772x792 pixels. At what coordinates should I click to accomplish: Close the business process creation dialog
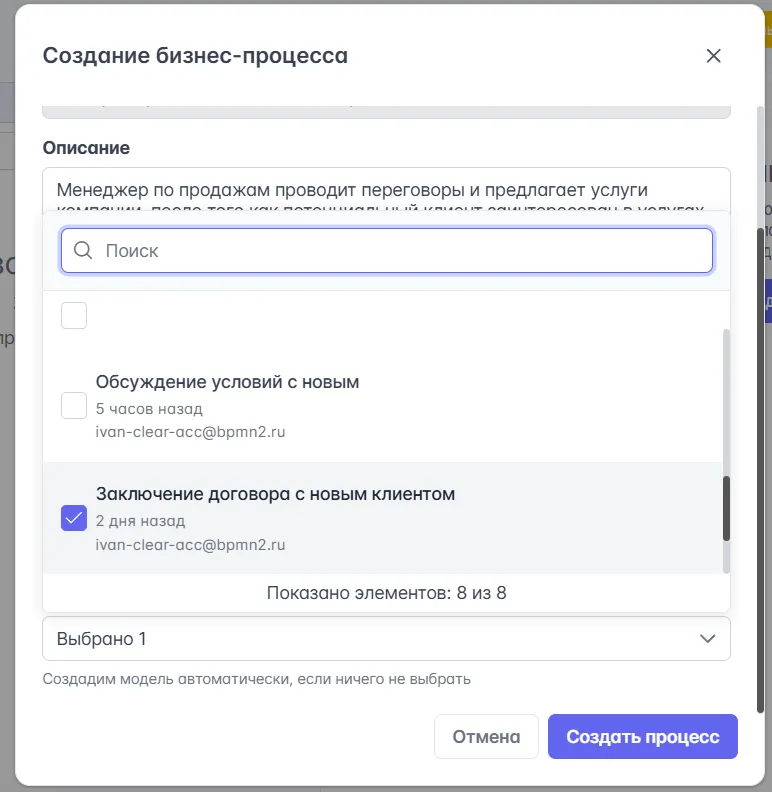[713, 56]
